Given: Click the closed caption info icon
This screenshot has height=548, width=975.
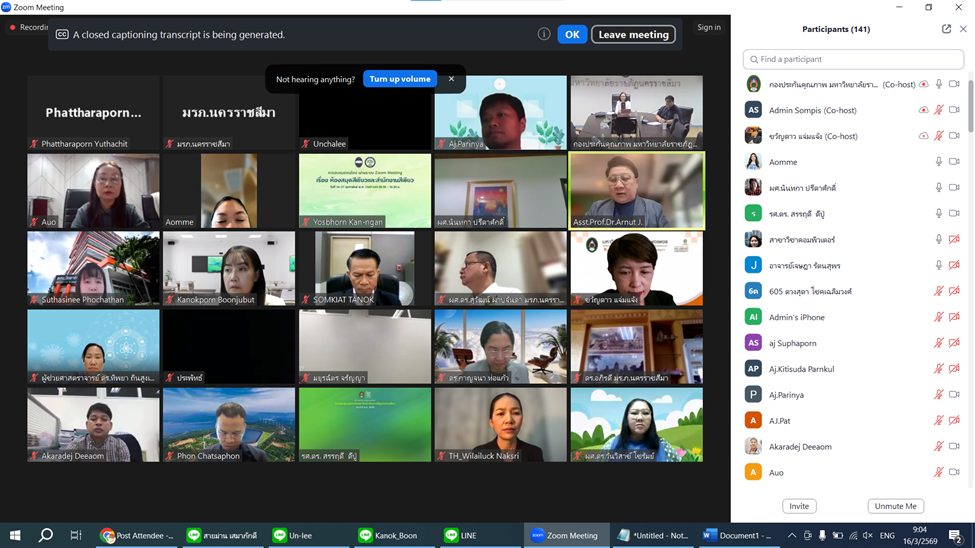Looking at the screenshot, I should (x=544, y=34).
